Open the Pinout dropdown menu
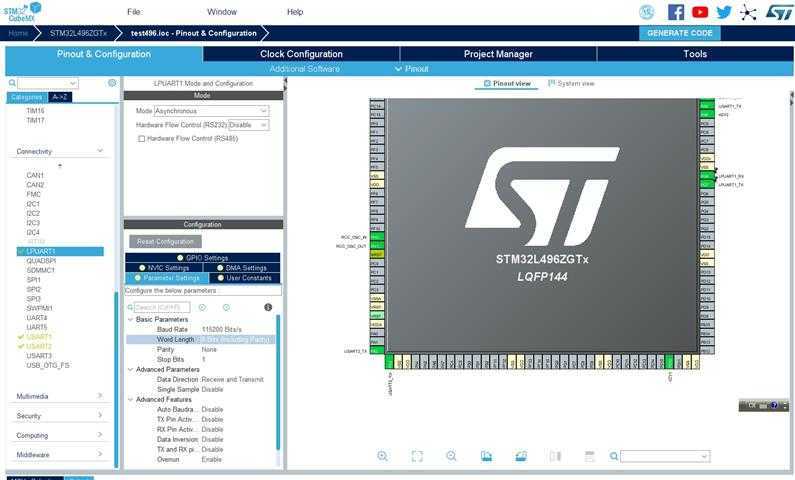 click(x=412, y=69)
